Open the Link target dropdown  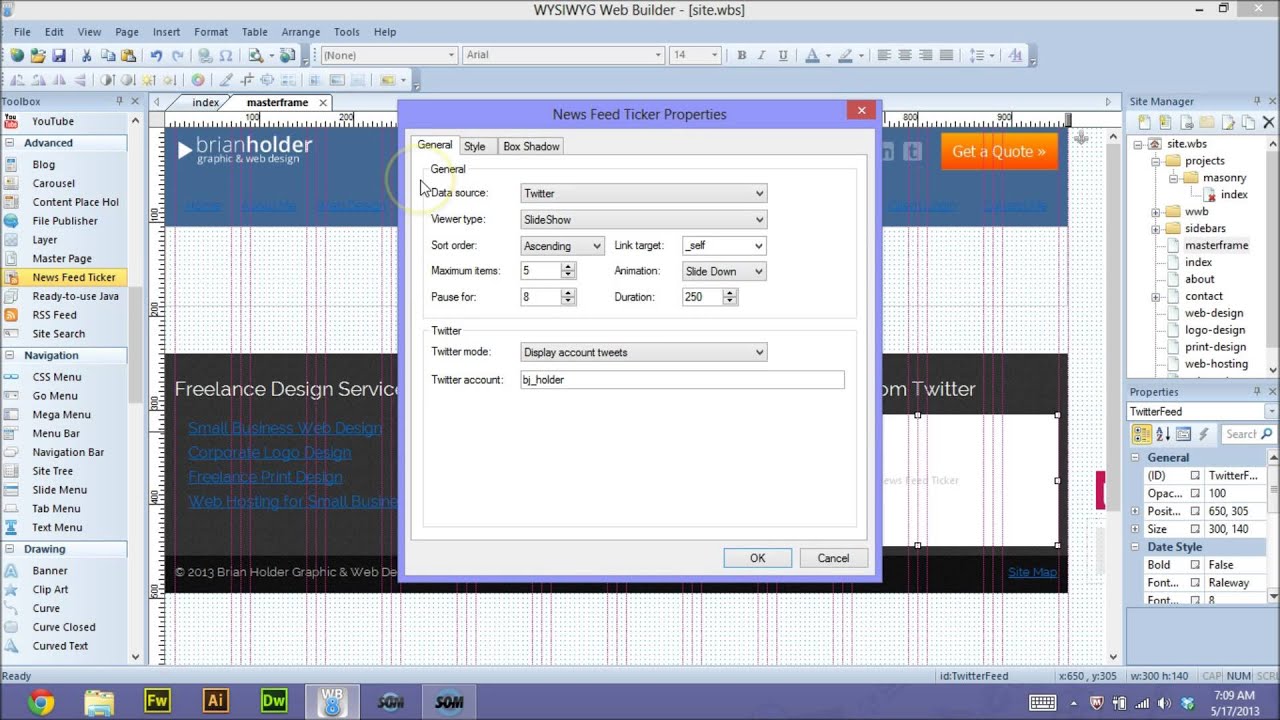[x=759, y=246]
